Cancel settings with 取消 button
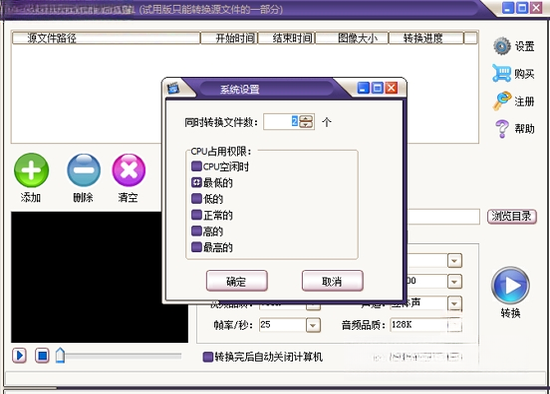 [332, 281]
